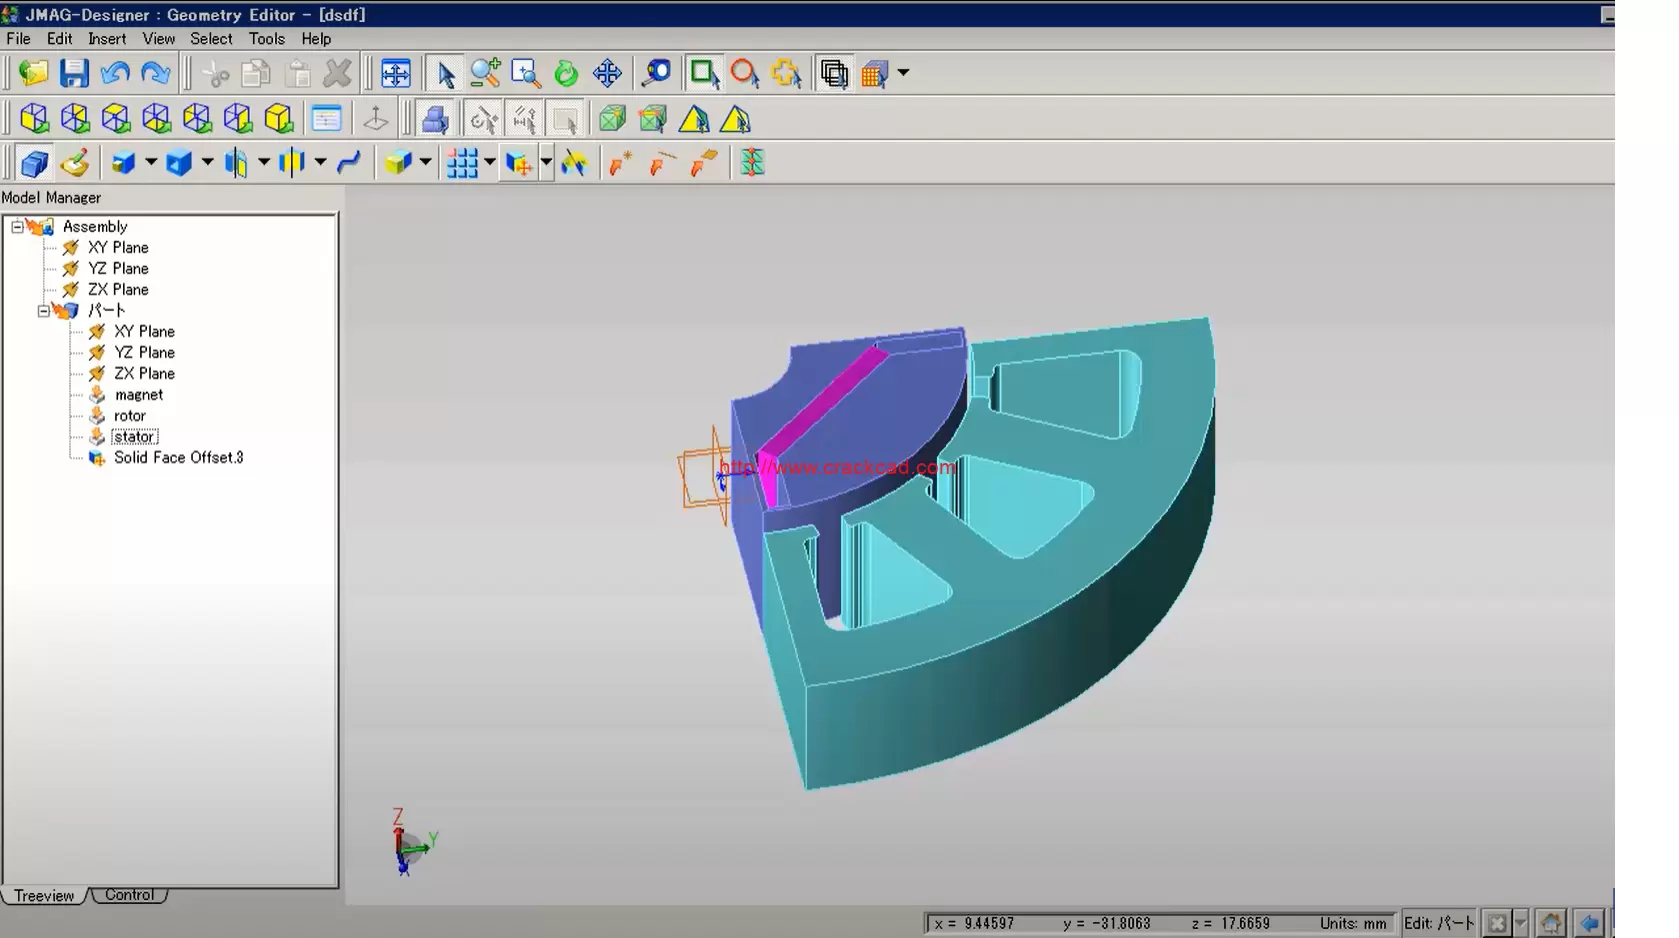Click the blue spline curve icon
This screenshot has width=1679, height=938.
coord(349,163)
